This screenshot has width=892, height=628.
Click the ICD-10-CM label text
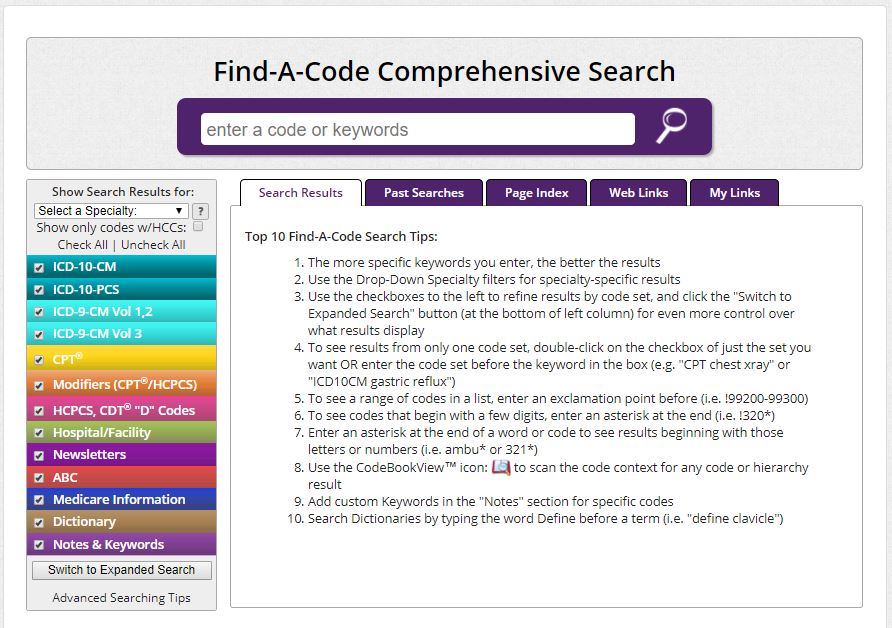click(84, 267)
